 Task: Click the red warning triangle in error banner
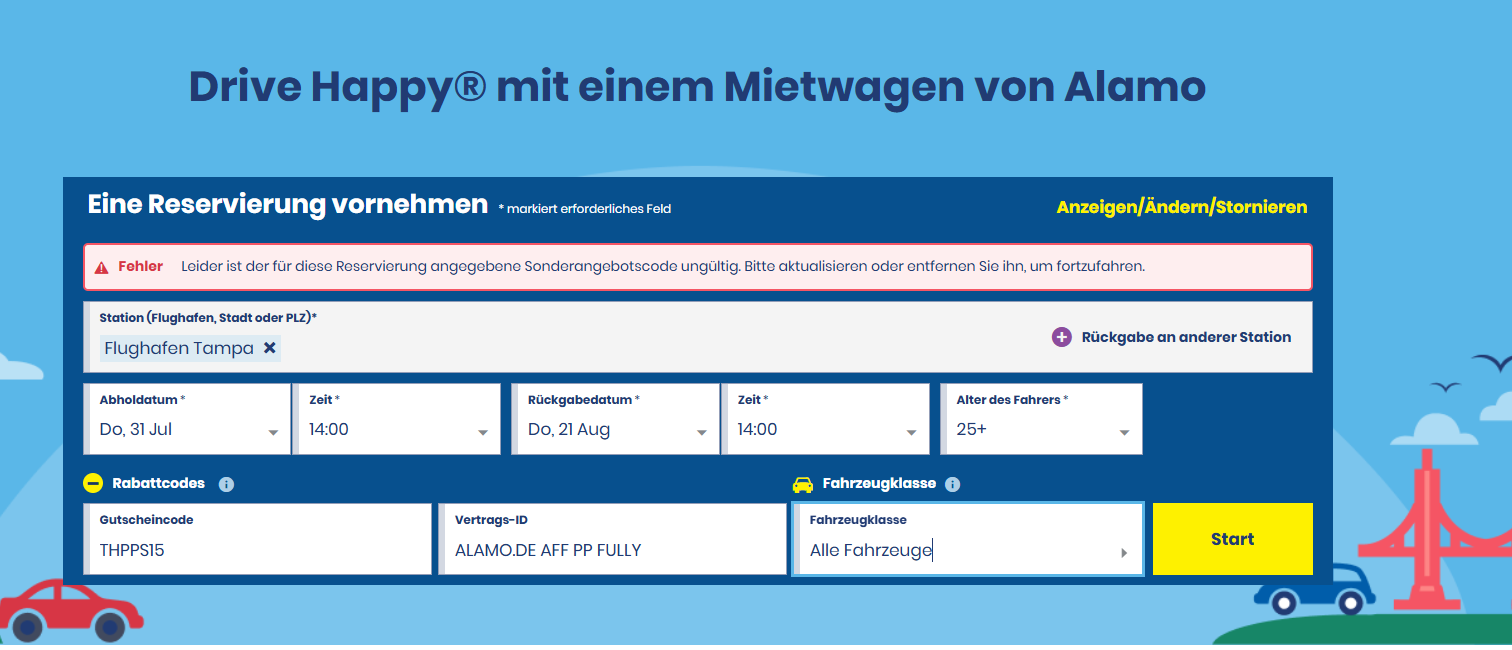tap(101, 268)
